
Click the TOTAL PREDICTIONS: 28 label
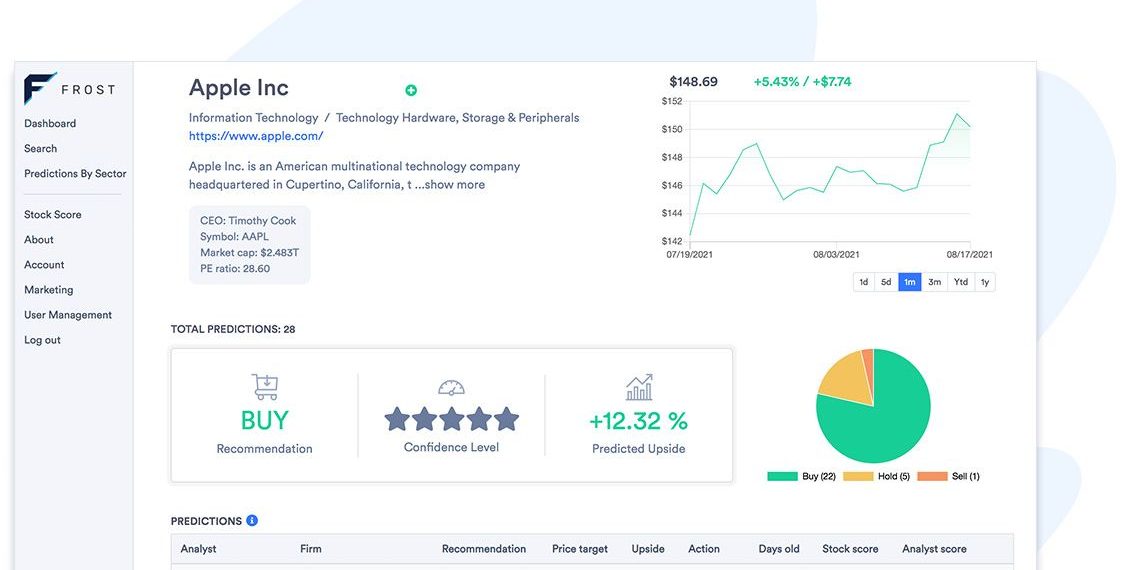pos(233,329)
